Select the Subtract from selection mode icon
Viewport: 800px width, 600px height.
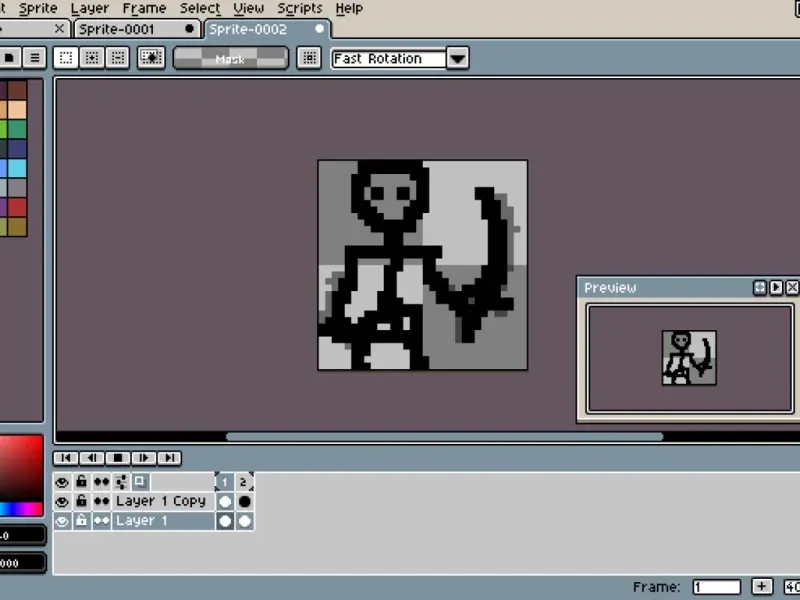[118, 58]
